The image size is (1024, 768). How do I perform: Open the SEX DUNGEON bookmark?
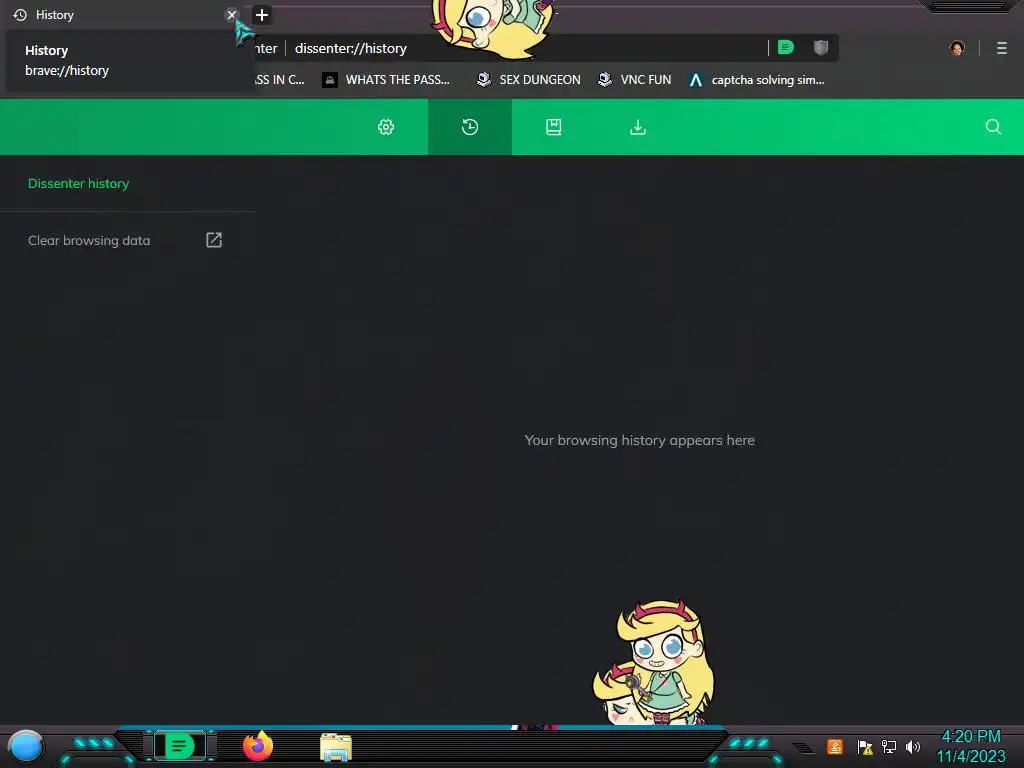529,80
